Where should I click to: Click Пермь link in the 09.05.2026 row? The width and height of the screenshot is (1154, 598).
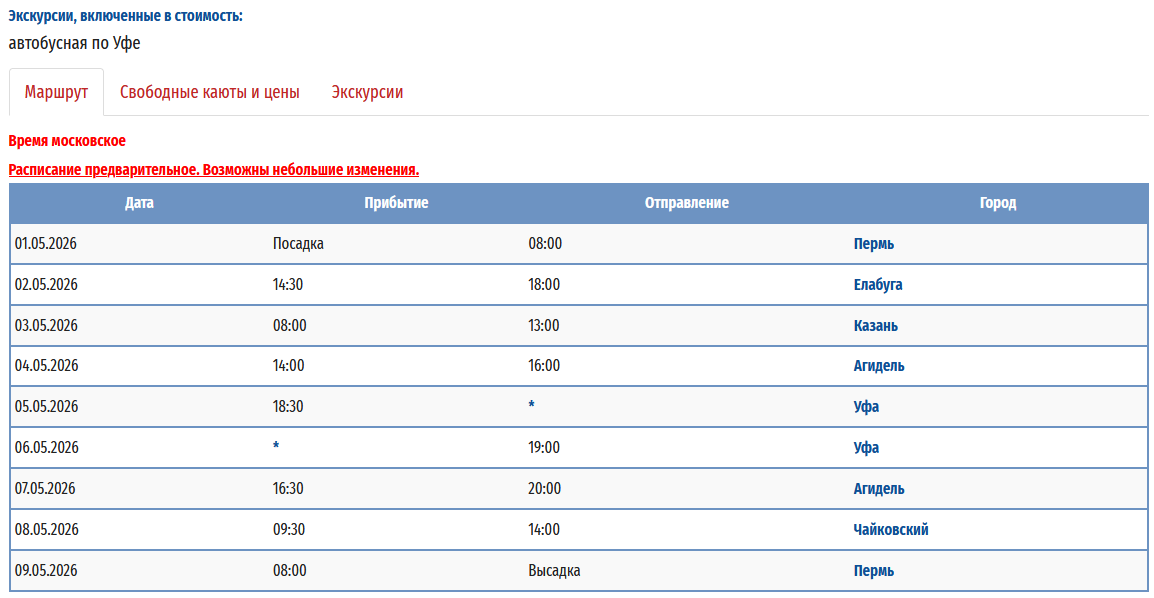873,571
